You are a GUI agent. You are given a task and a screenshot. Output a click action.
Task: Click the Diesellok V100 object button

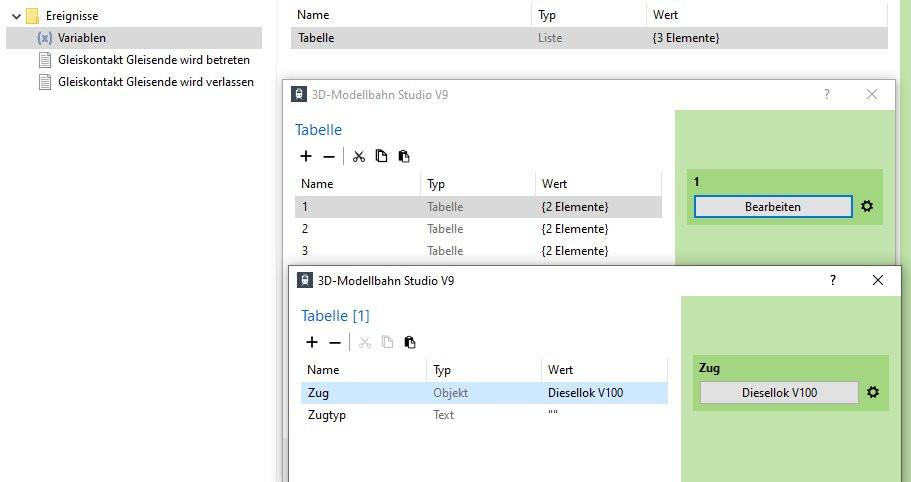(779, 393)
